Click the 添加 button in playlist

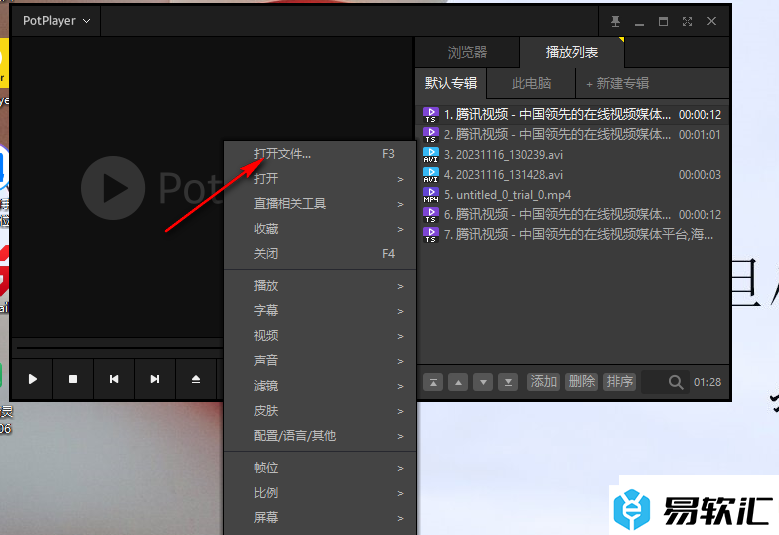(543, 382)
